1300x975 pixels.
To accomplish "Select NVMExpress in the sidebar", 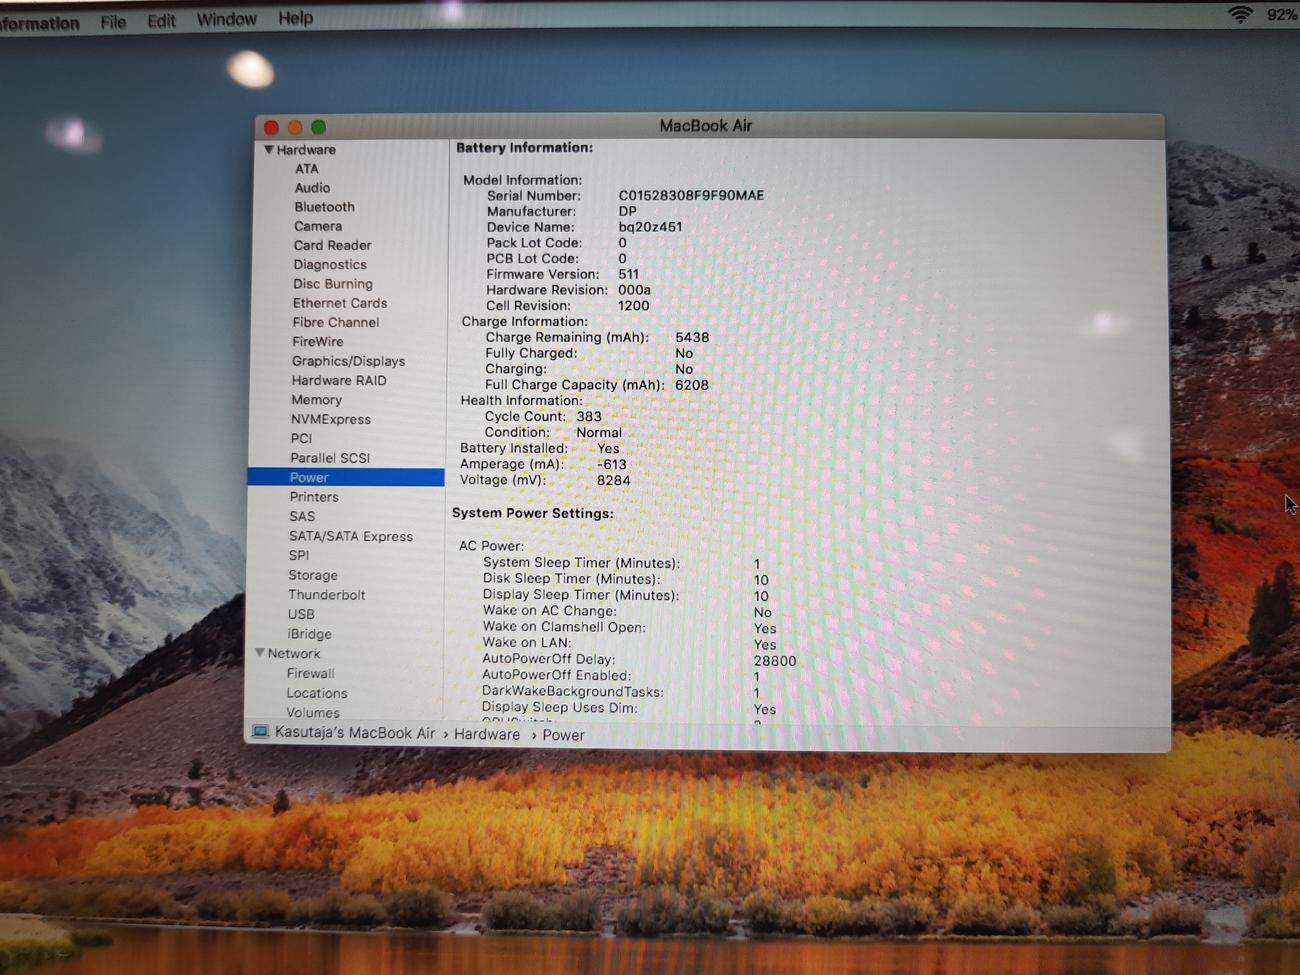I will point(331,419).
